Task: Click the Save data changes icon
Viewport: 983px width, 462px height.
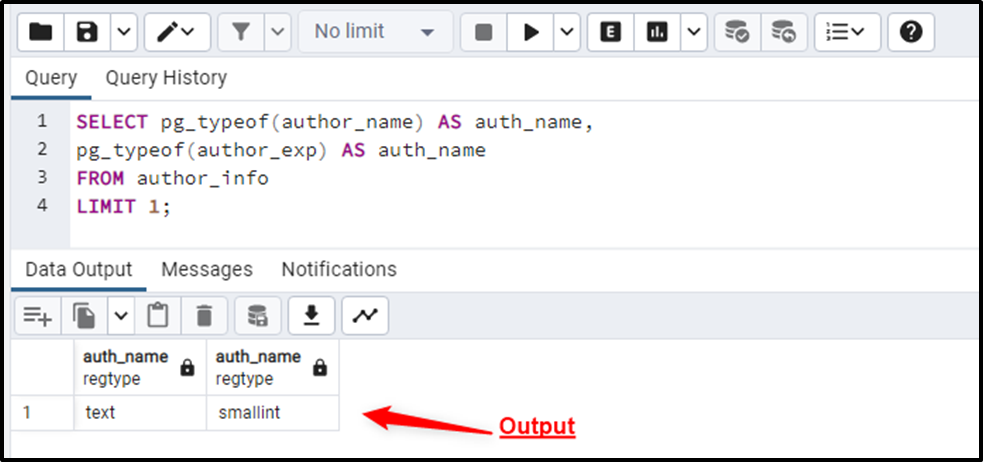Action: 258,315
